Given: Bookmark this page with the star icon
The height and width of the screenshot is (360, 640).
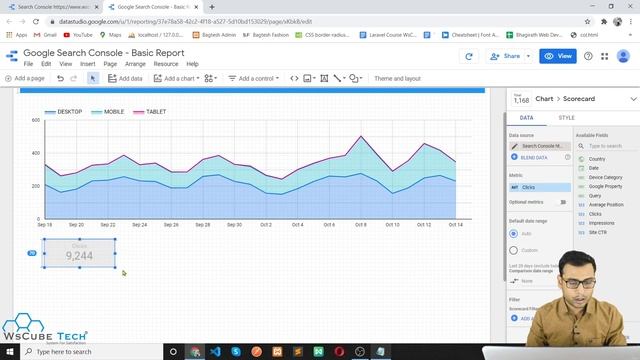Looking at the screenshot, I should (587, 22).
